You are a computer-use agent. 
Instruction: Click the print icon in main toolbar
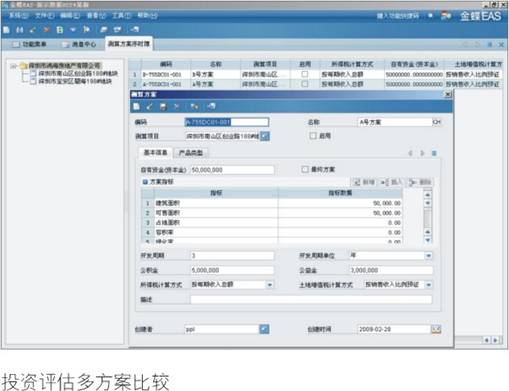click(x=104, y=30)
